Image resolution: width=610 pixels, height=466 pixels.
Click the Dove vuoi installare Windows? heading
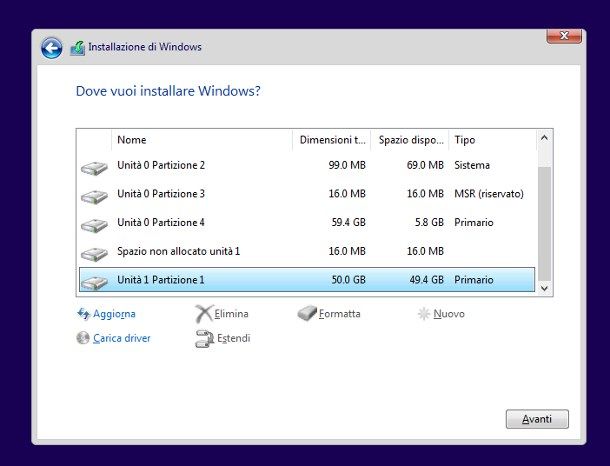click(x=168, y=91)
